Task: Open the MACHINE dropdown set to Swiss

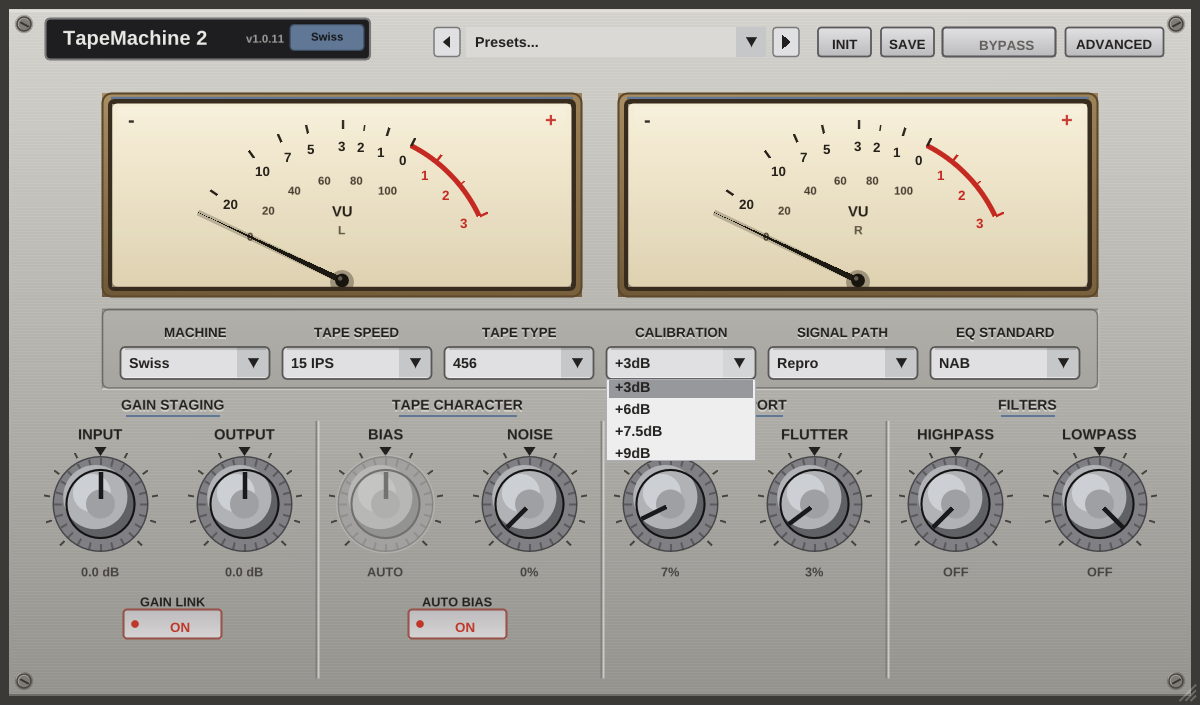Action: click(195, 363)
